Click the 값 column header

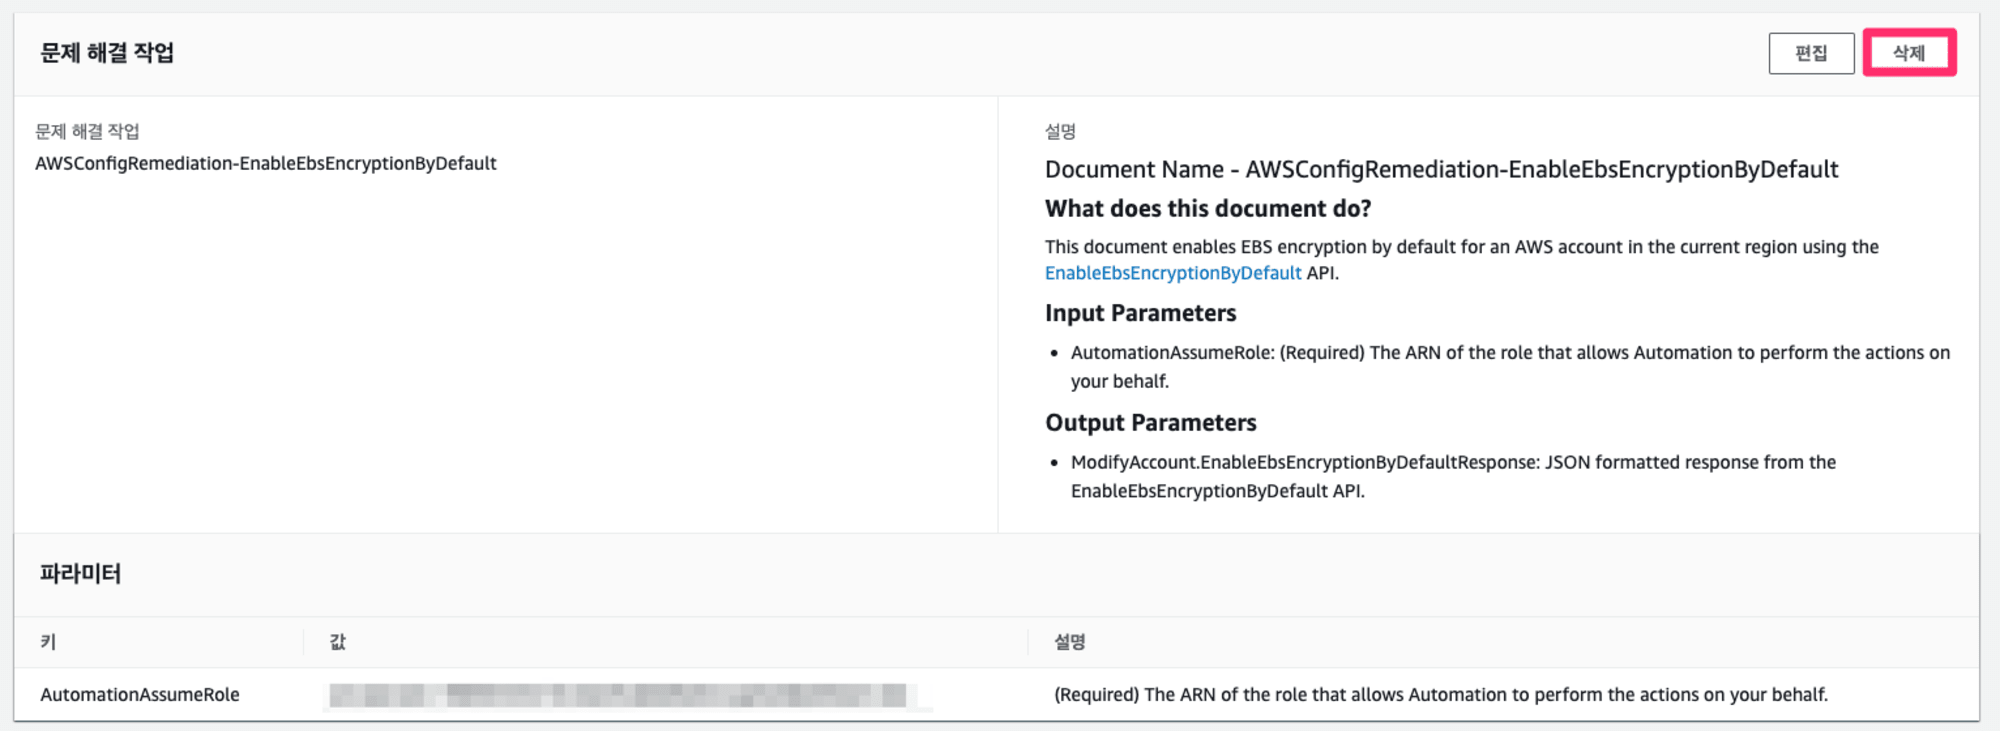point(338,642)
